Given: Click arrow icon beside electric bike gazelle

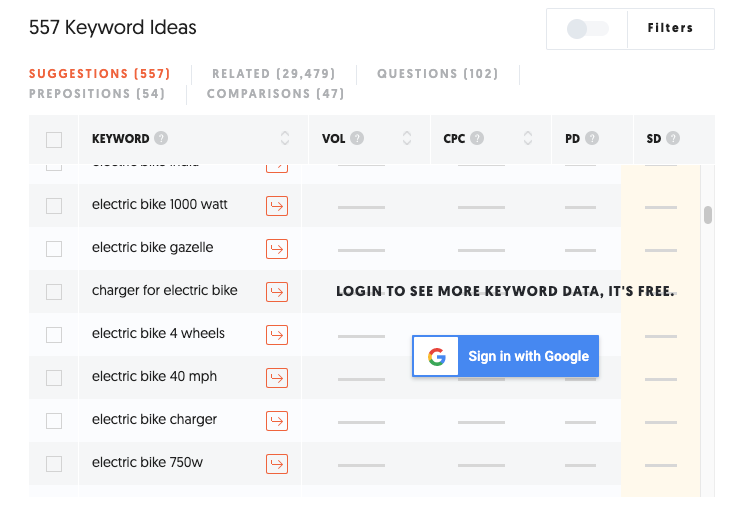Looking at the screenshot, I should (277, 248).
